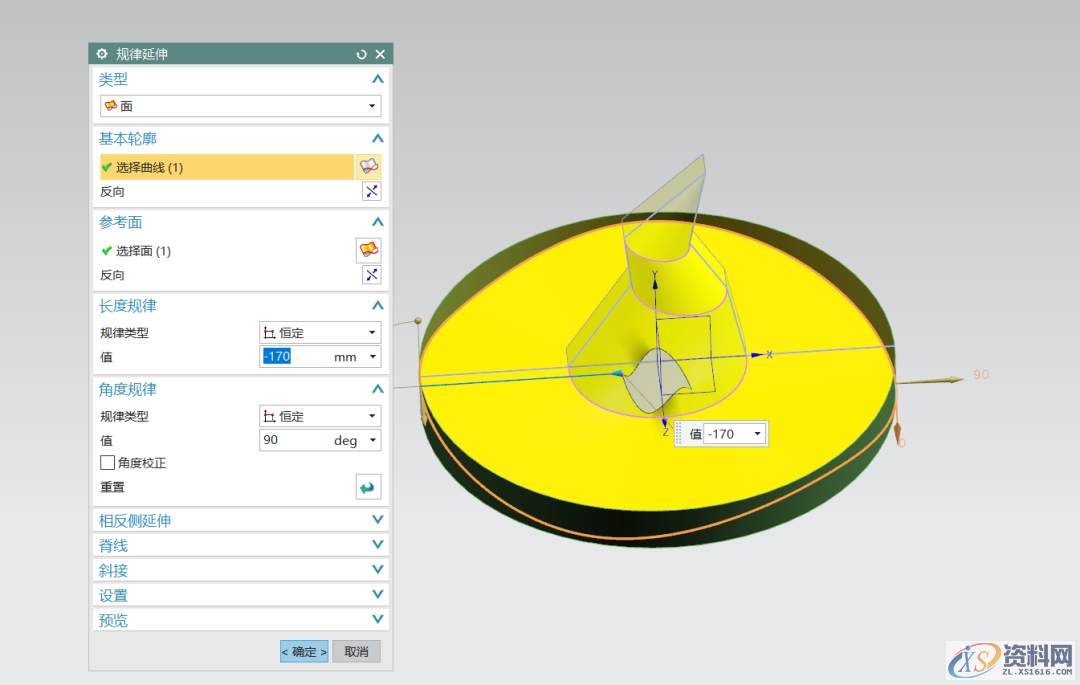Close the 规律延伸 dialog

pos(380,54)
